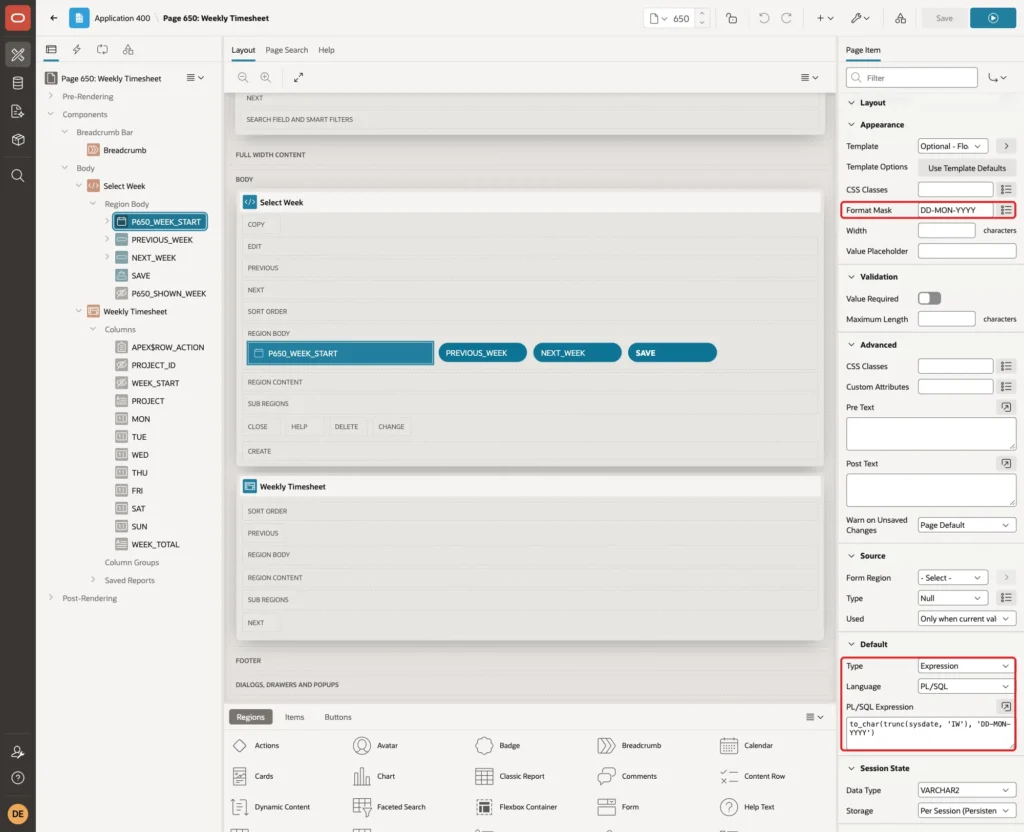This screenshot has height=832, width=1024.
Task: Open the Default Type dropdown
Action: [966, 666]
